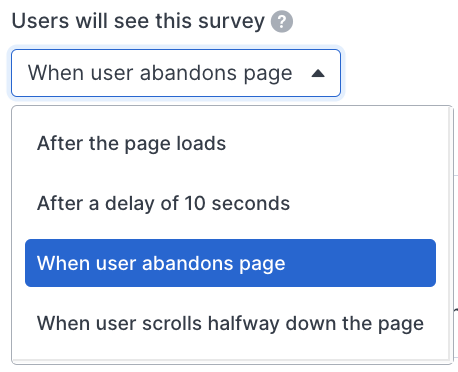
Task: Select "When user scrolls halfway down the page"
Action: click(230, 323)
